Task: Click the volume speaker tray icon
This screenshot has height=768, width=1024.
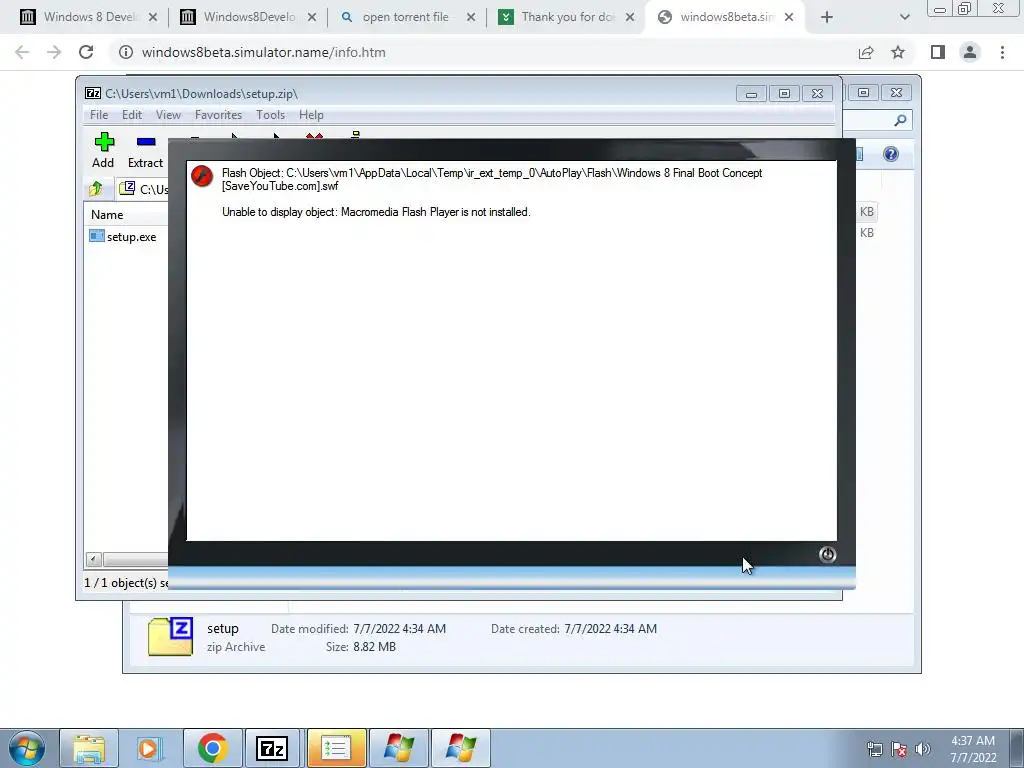Action: [923, 749]
